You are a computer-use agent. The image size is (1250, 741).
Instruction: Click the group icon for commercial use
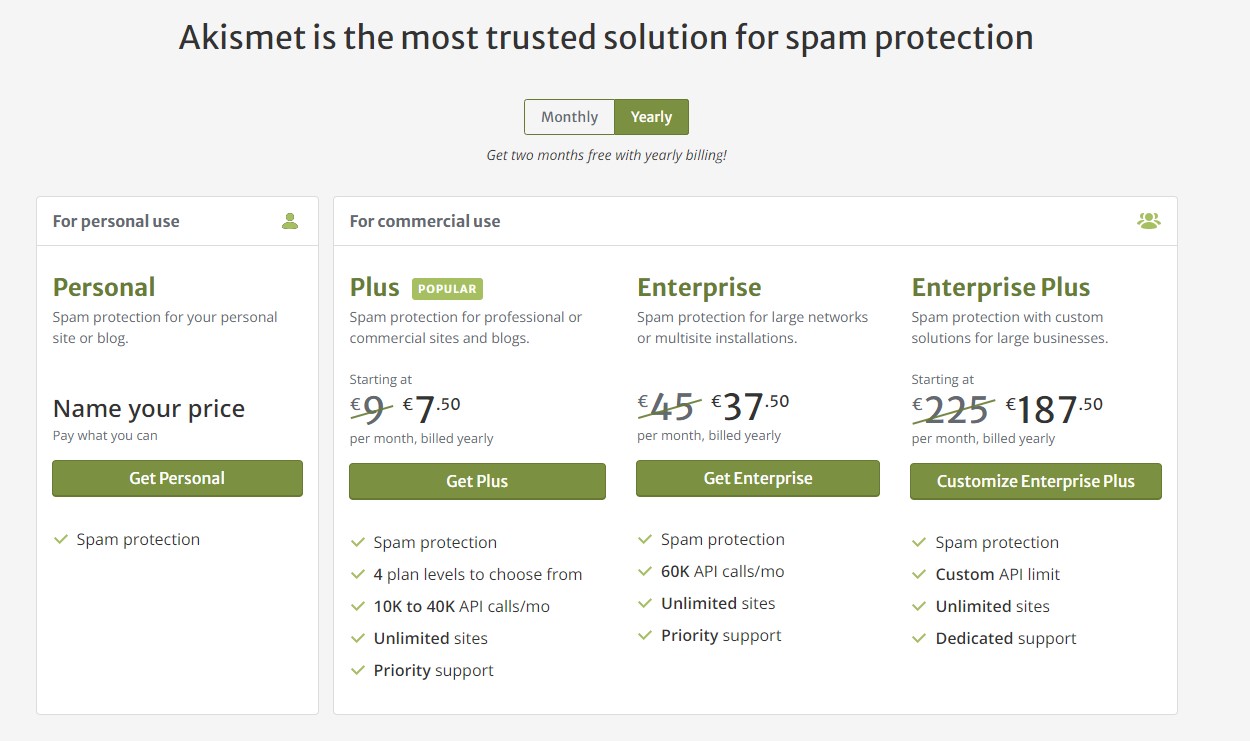pyautogui.click(x=1149, y=221)
